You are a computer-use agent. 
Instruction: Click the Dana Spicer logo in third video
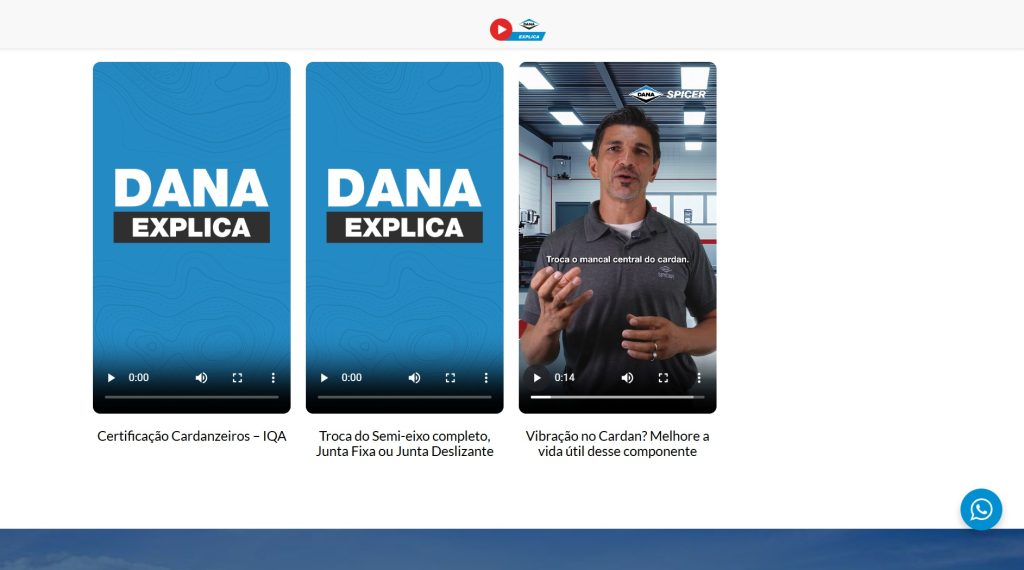point(667,95)
